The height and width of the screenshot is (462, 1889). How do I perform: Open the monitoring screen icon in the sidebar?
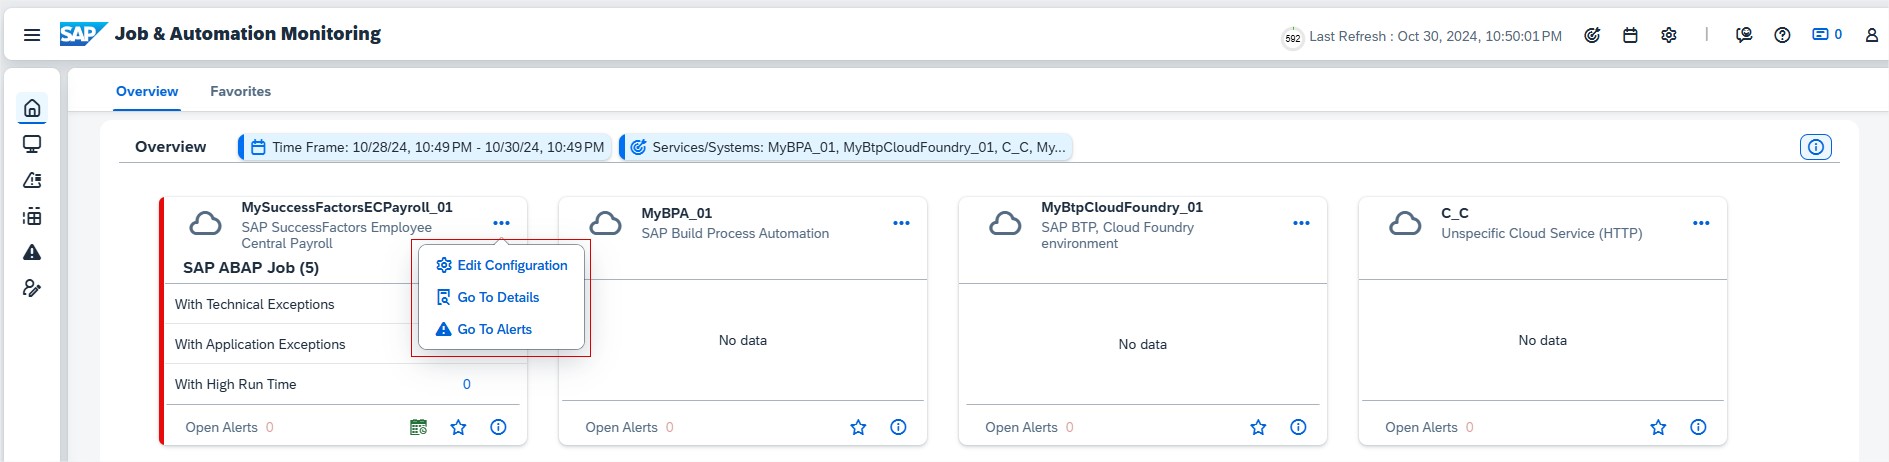[32, 144]
